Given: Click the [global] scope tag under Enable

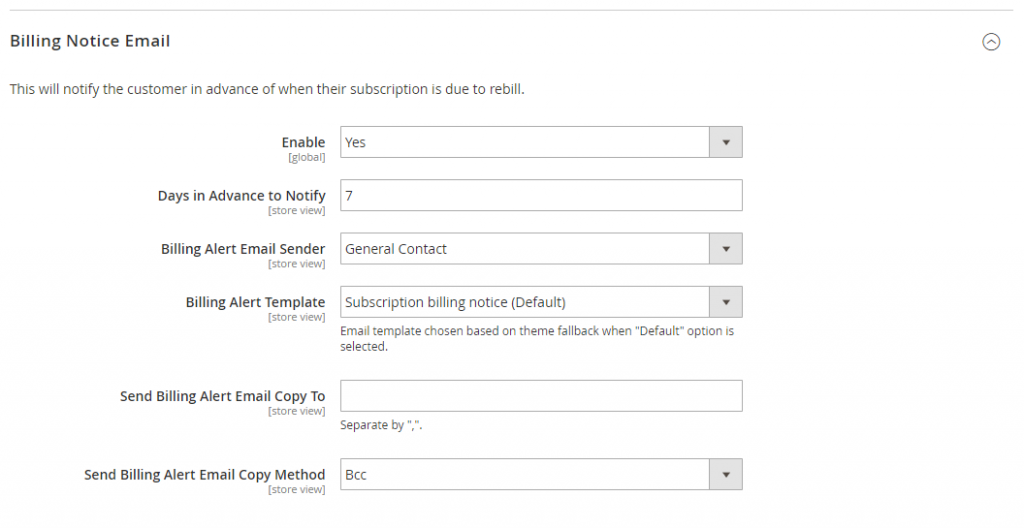Looking at the screenshot, I should pos(306,158).
